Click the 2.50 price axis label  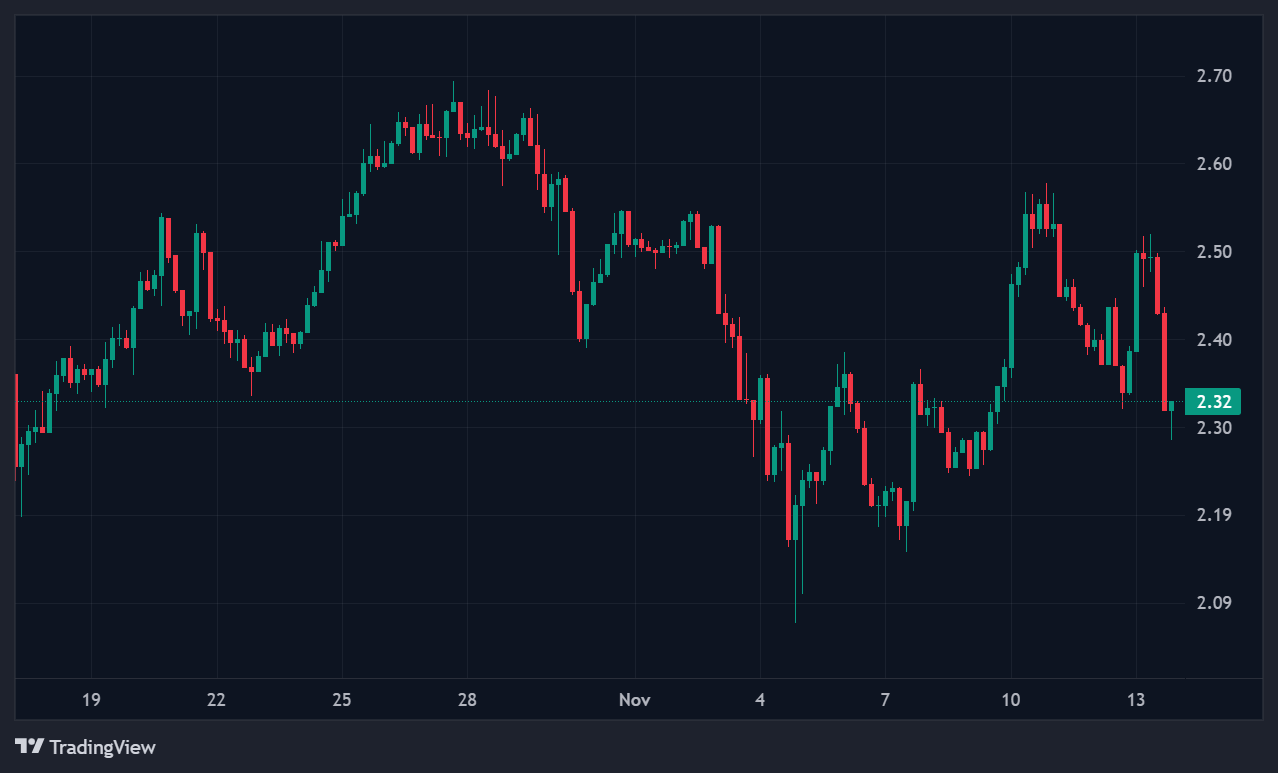click(x=1213, y=252)
